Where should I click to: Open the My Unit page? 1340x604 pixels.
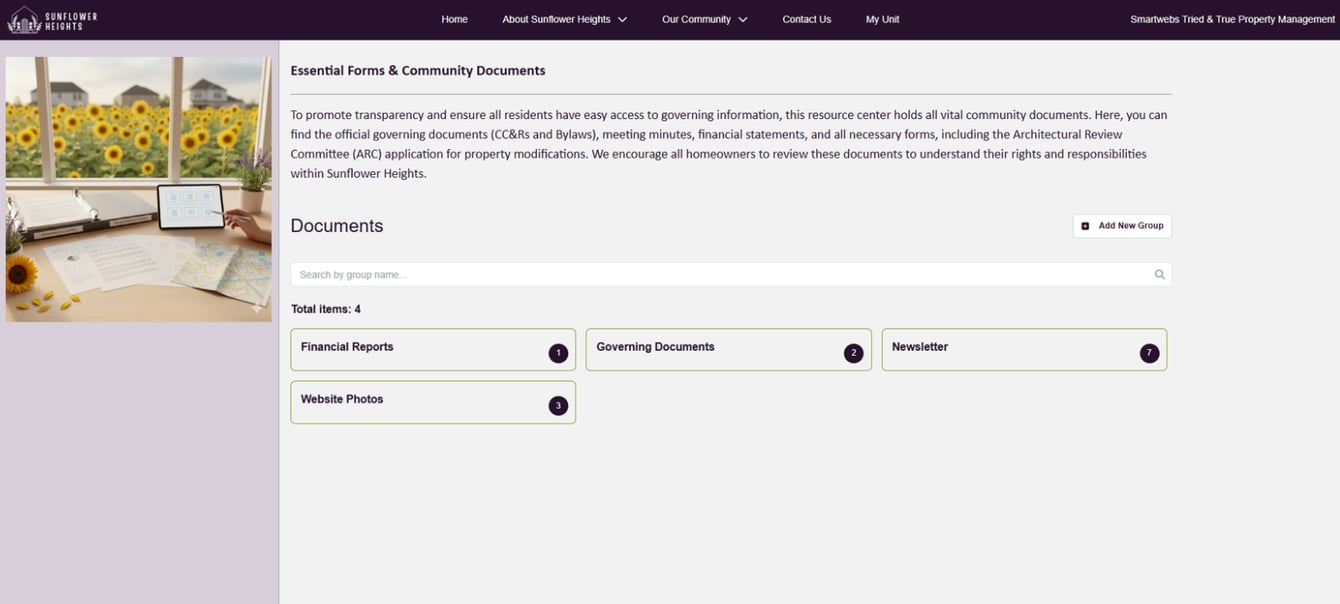[882, 19]
